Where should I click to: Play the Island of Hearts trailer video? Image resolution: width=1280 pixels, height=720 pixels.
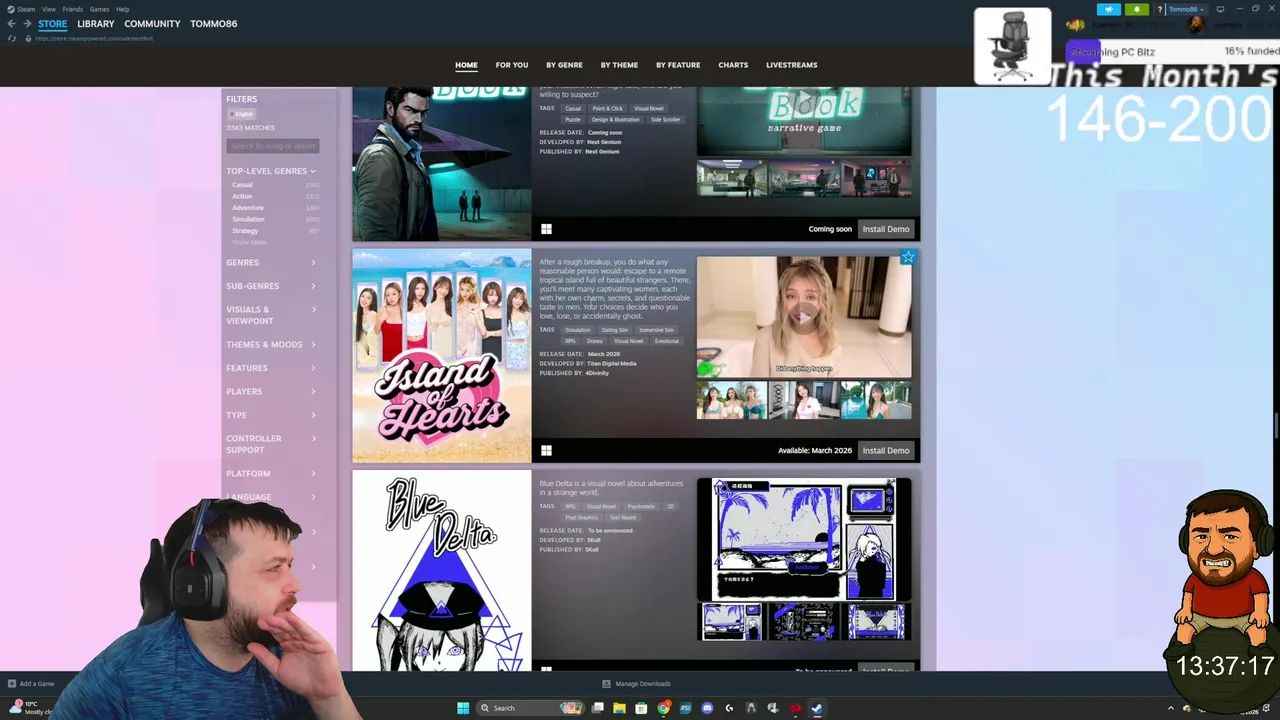tap(804, 317)
